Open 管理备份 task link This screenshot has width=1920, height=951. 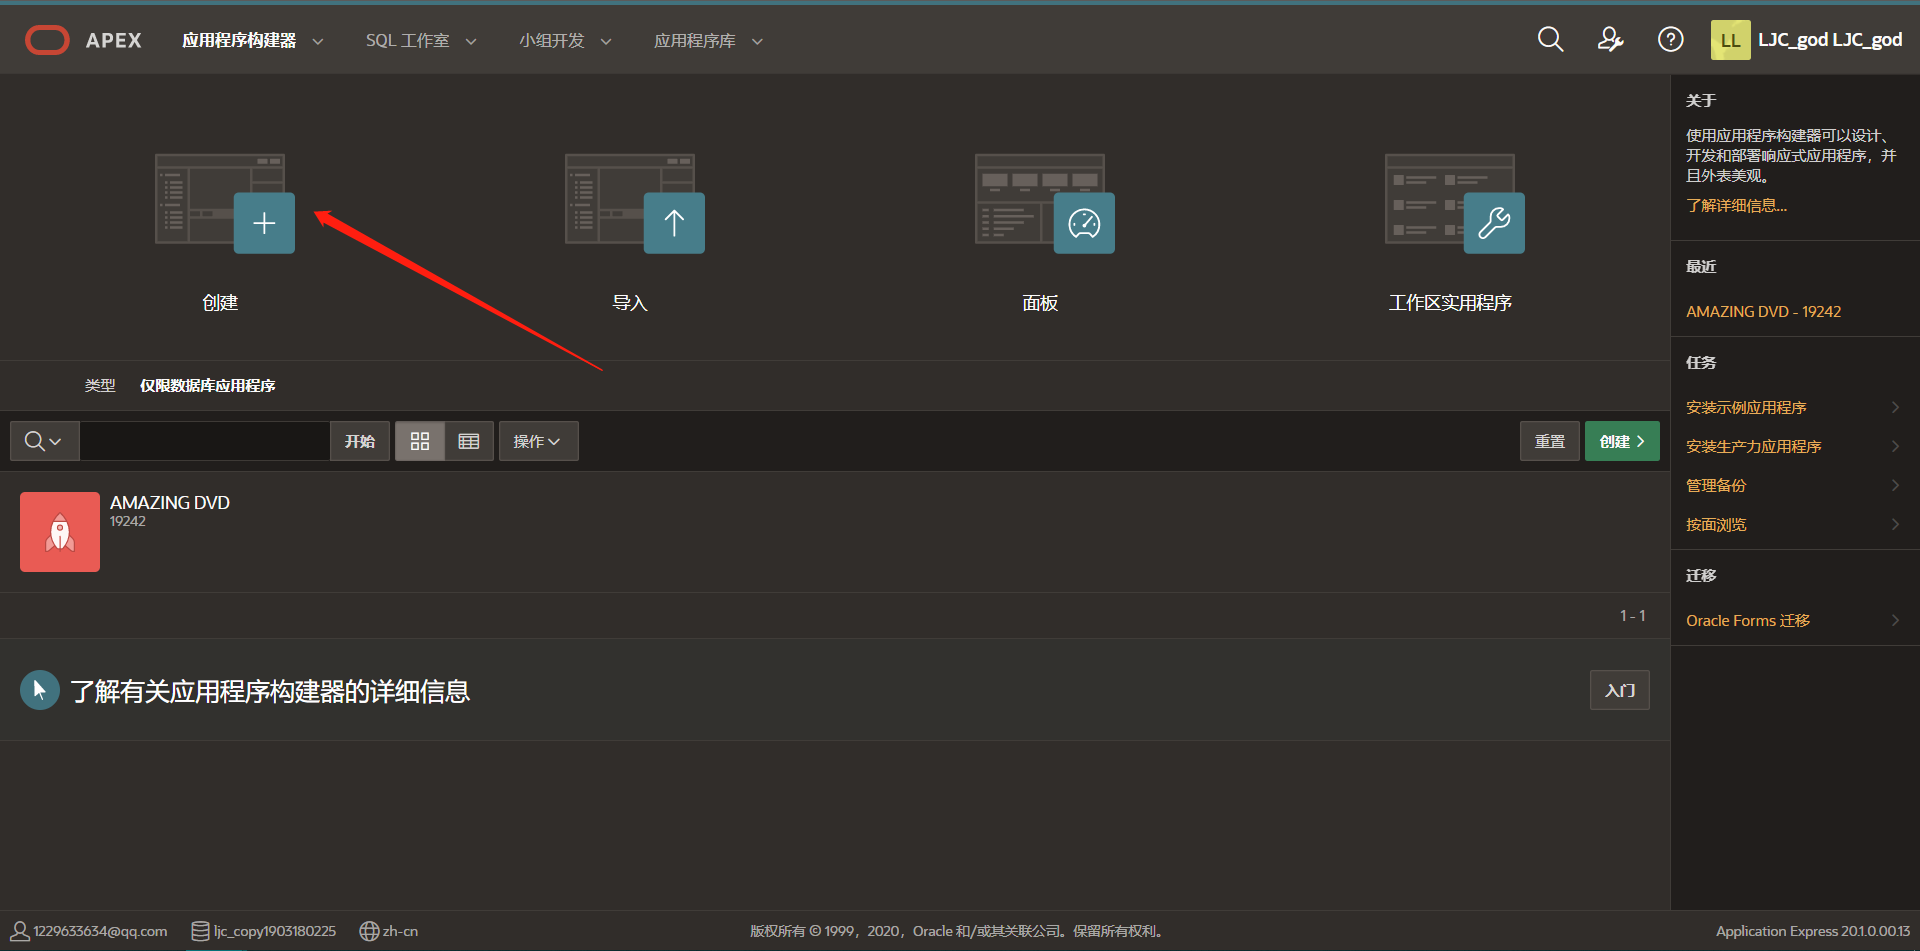[x=1716, y=485]
